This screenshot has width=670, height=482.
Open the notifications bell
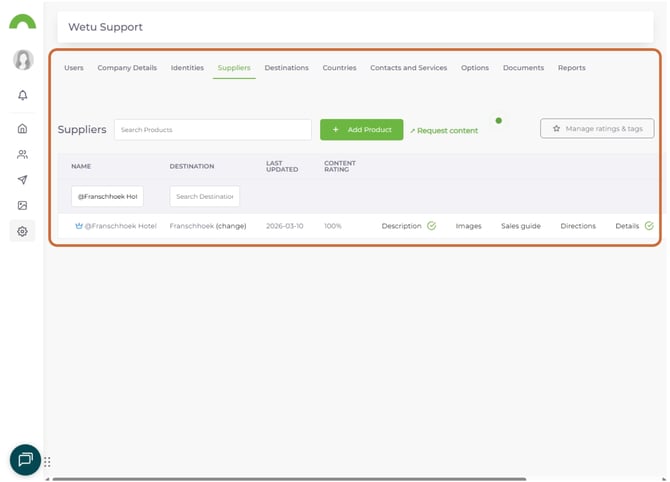(22, 95)
